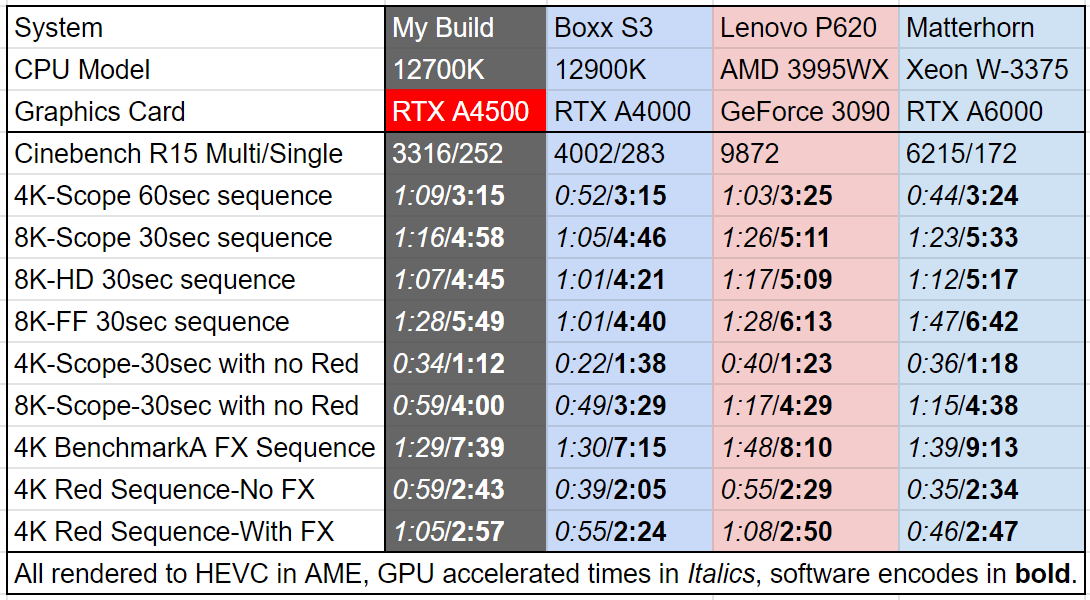Click the My Build header cell
Viewport: 1090px width, 600px height.
tap(466, 28)
